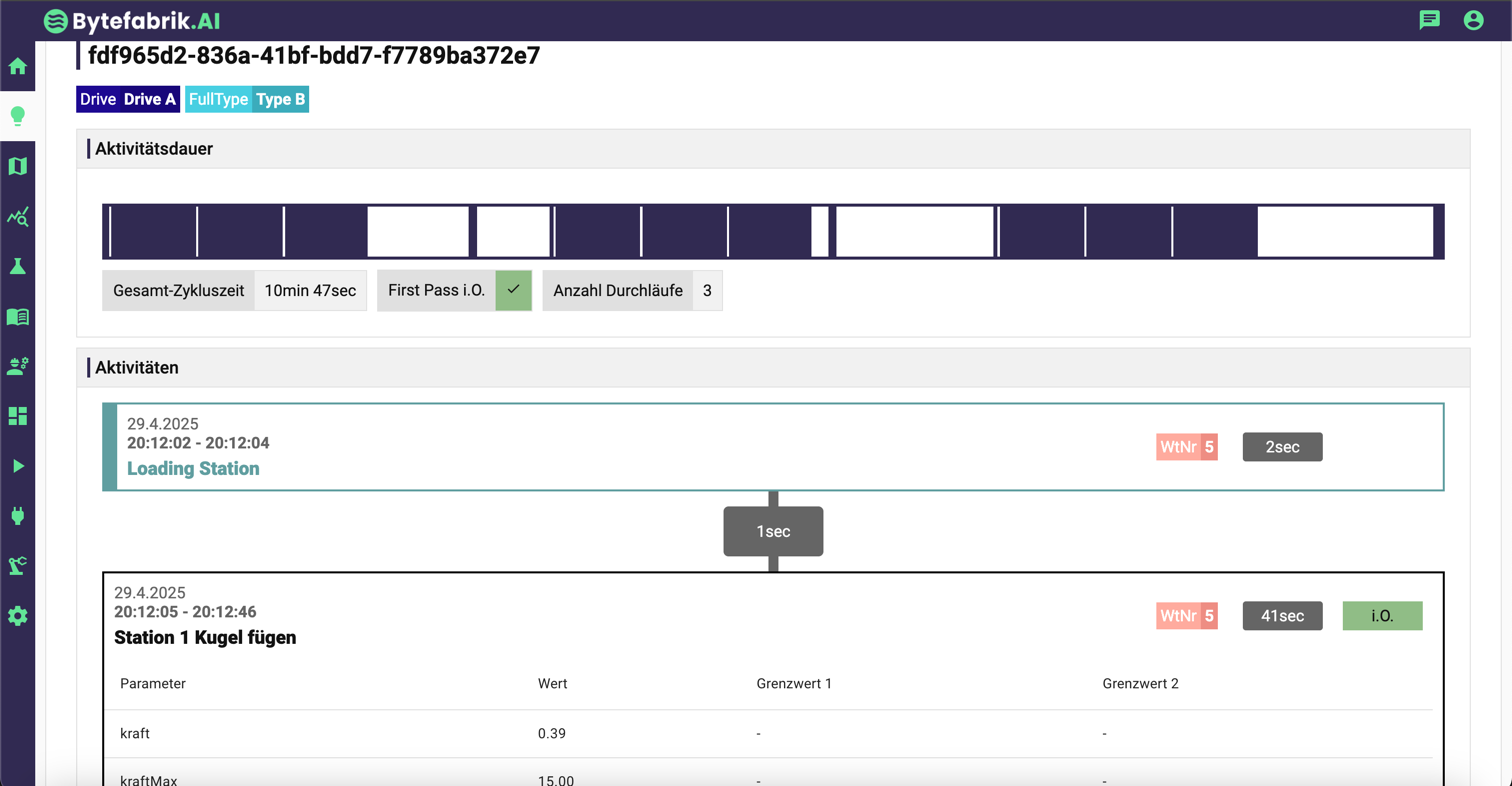Open the user account icon
Image resolution: width=1512 pixels, height=786 pixels.
[1473, 20]
